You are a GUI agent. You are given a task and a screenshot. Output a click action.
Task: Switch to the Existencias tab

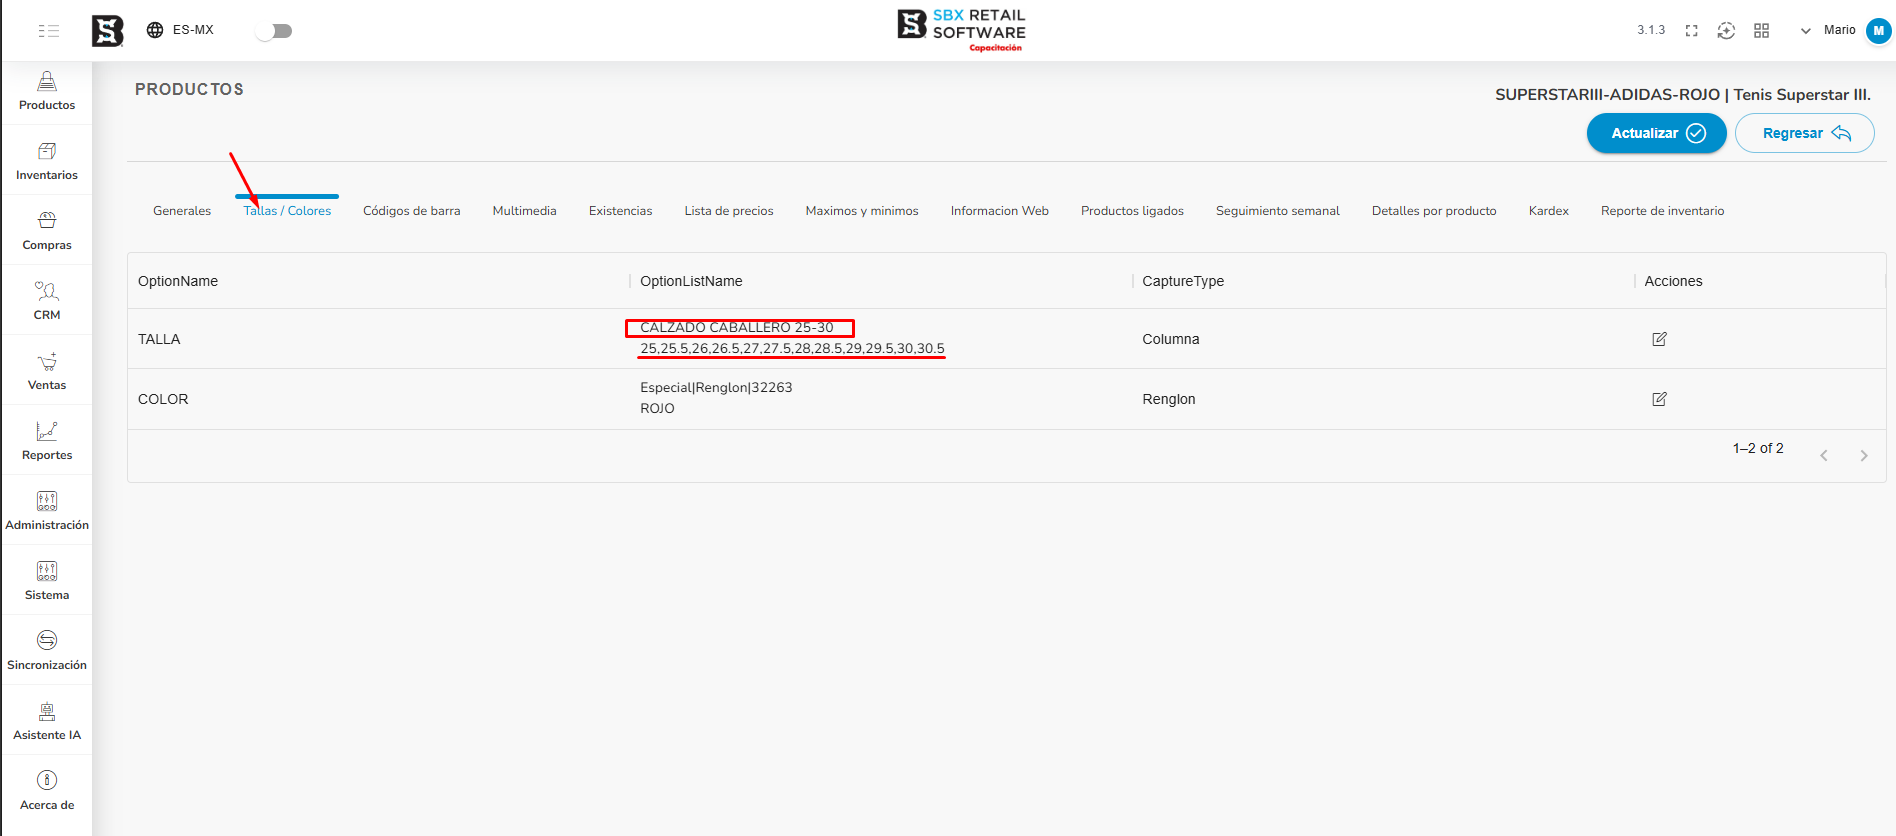(x=620, y=211)
